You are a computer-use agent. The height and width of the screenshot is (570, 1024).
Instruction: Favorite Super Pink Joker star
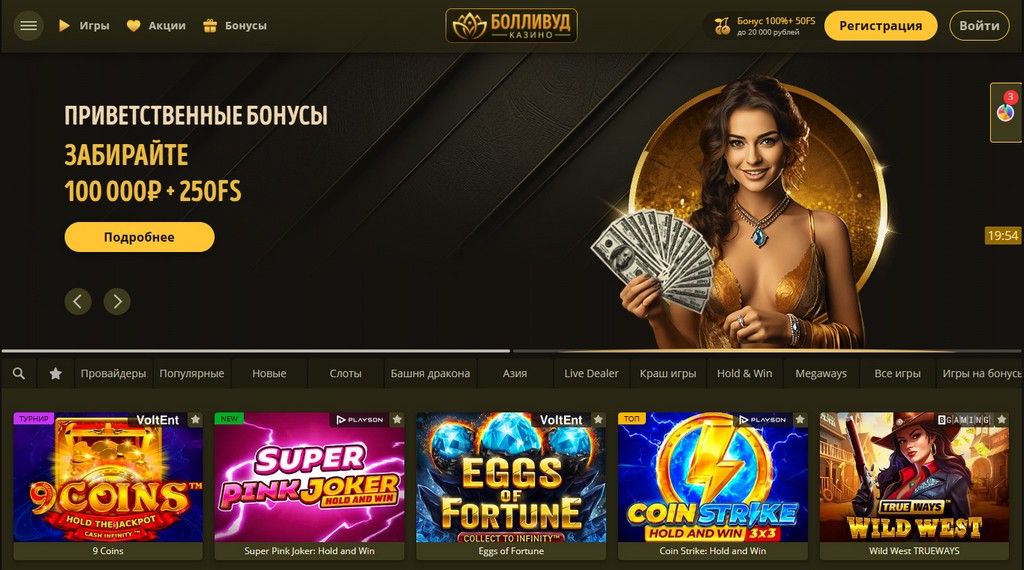[397, 420]
